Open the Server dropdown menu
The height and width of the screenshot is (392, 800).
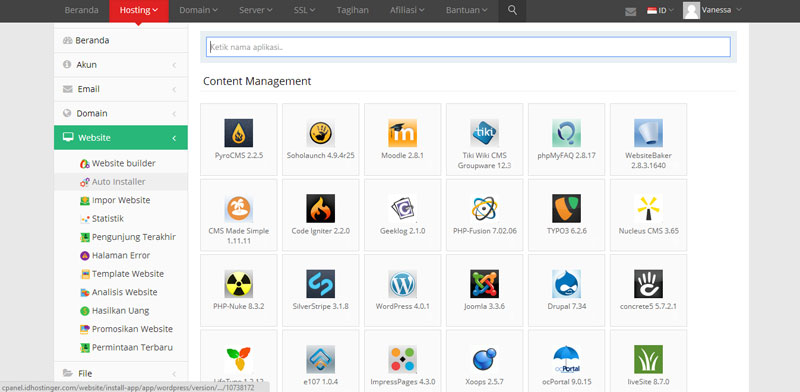(x=256, y=10)
